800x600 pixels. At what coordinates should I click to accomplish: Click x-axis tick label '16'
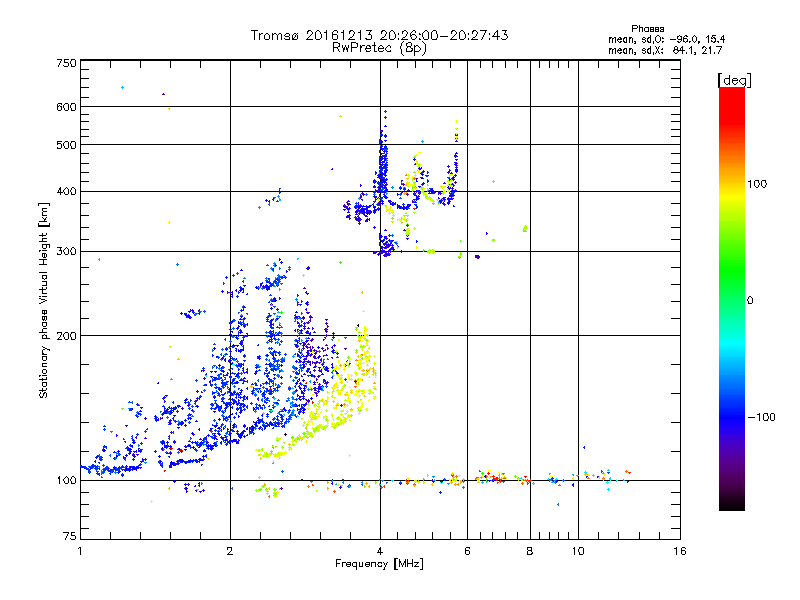(680, 551)
